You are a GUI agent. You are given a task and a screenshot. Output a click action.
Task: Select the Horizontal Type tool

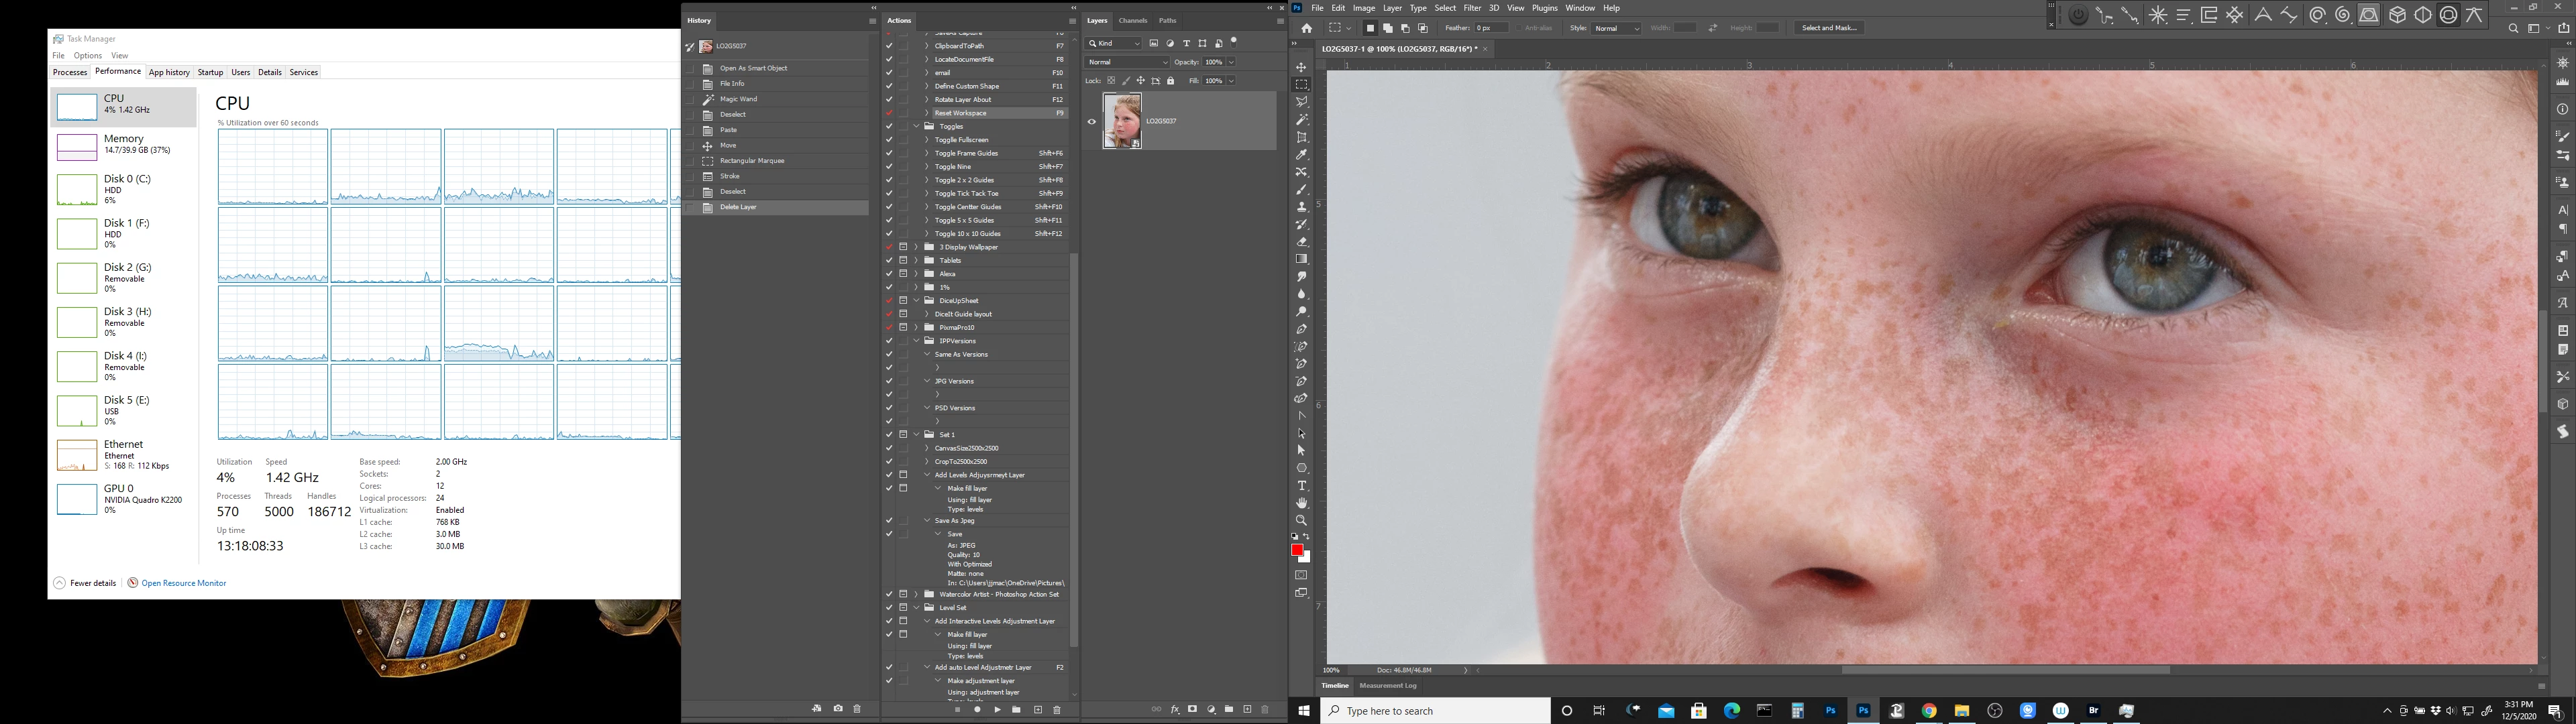tap(1301, 486)
